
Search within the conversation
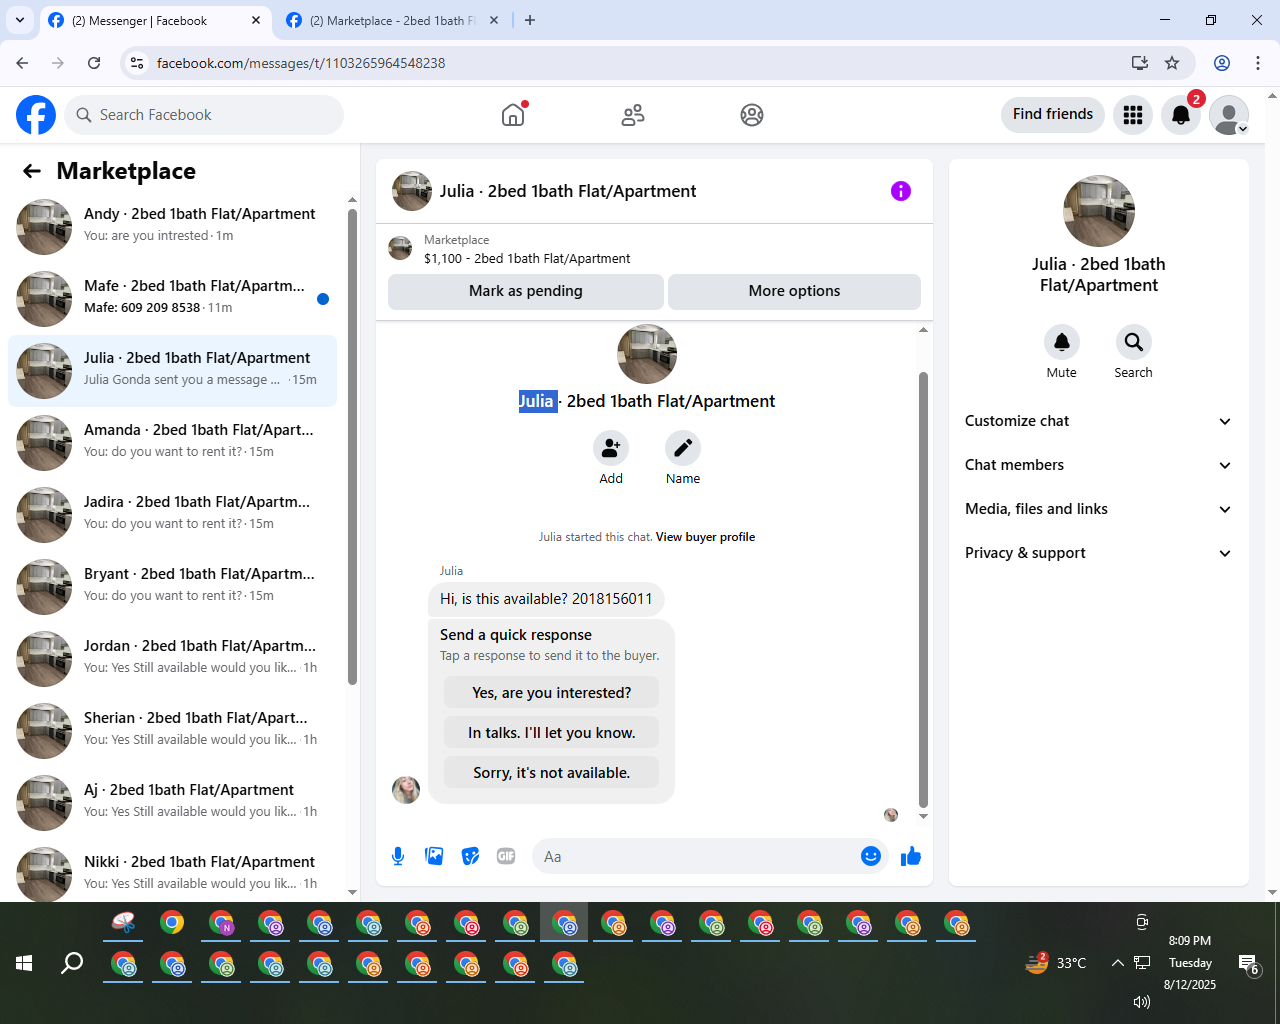(1134, 342)
